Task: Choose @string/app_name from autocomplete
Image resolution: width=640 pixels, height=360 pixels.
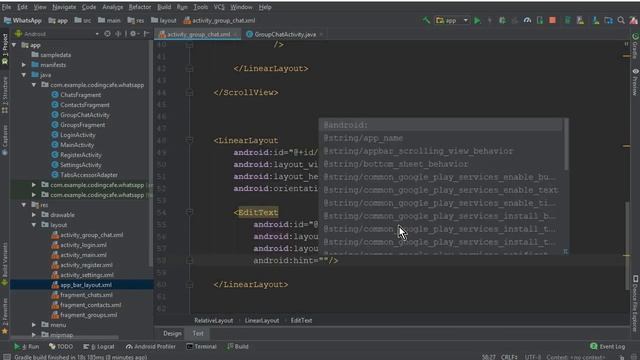Action: 441,138
